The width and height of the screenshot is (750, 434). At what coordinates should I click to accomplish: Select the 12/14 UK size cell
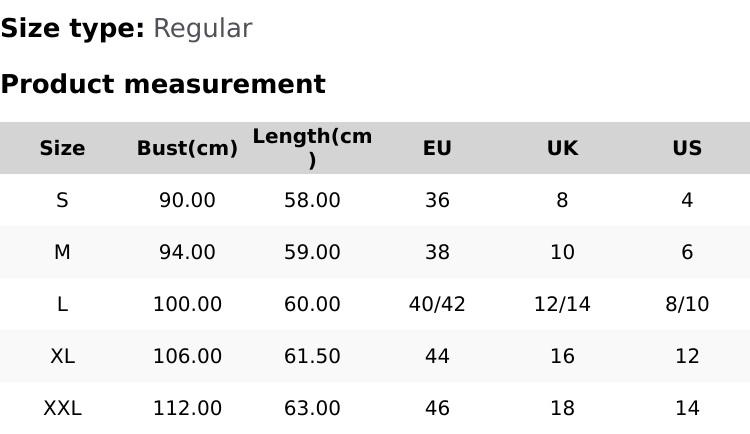pyautogui.click(x=562, y=304)
